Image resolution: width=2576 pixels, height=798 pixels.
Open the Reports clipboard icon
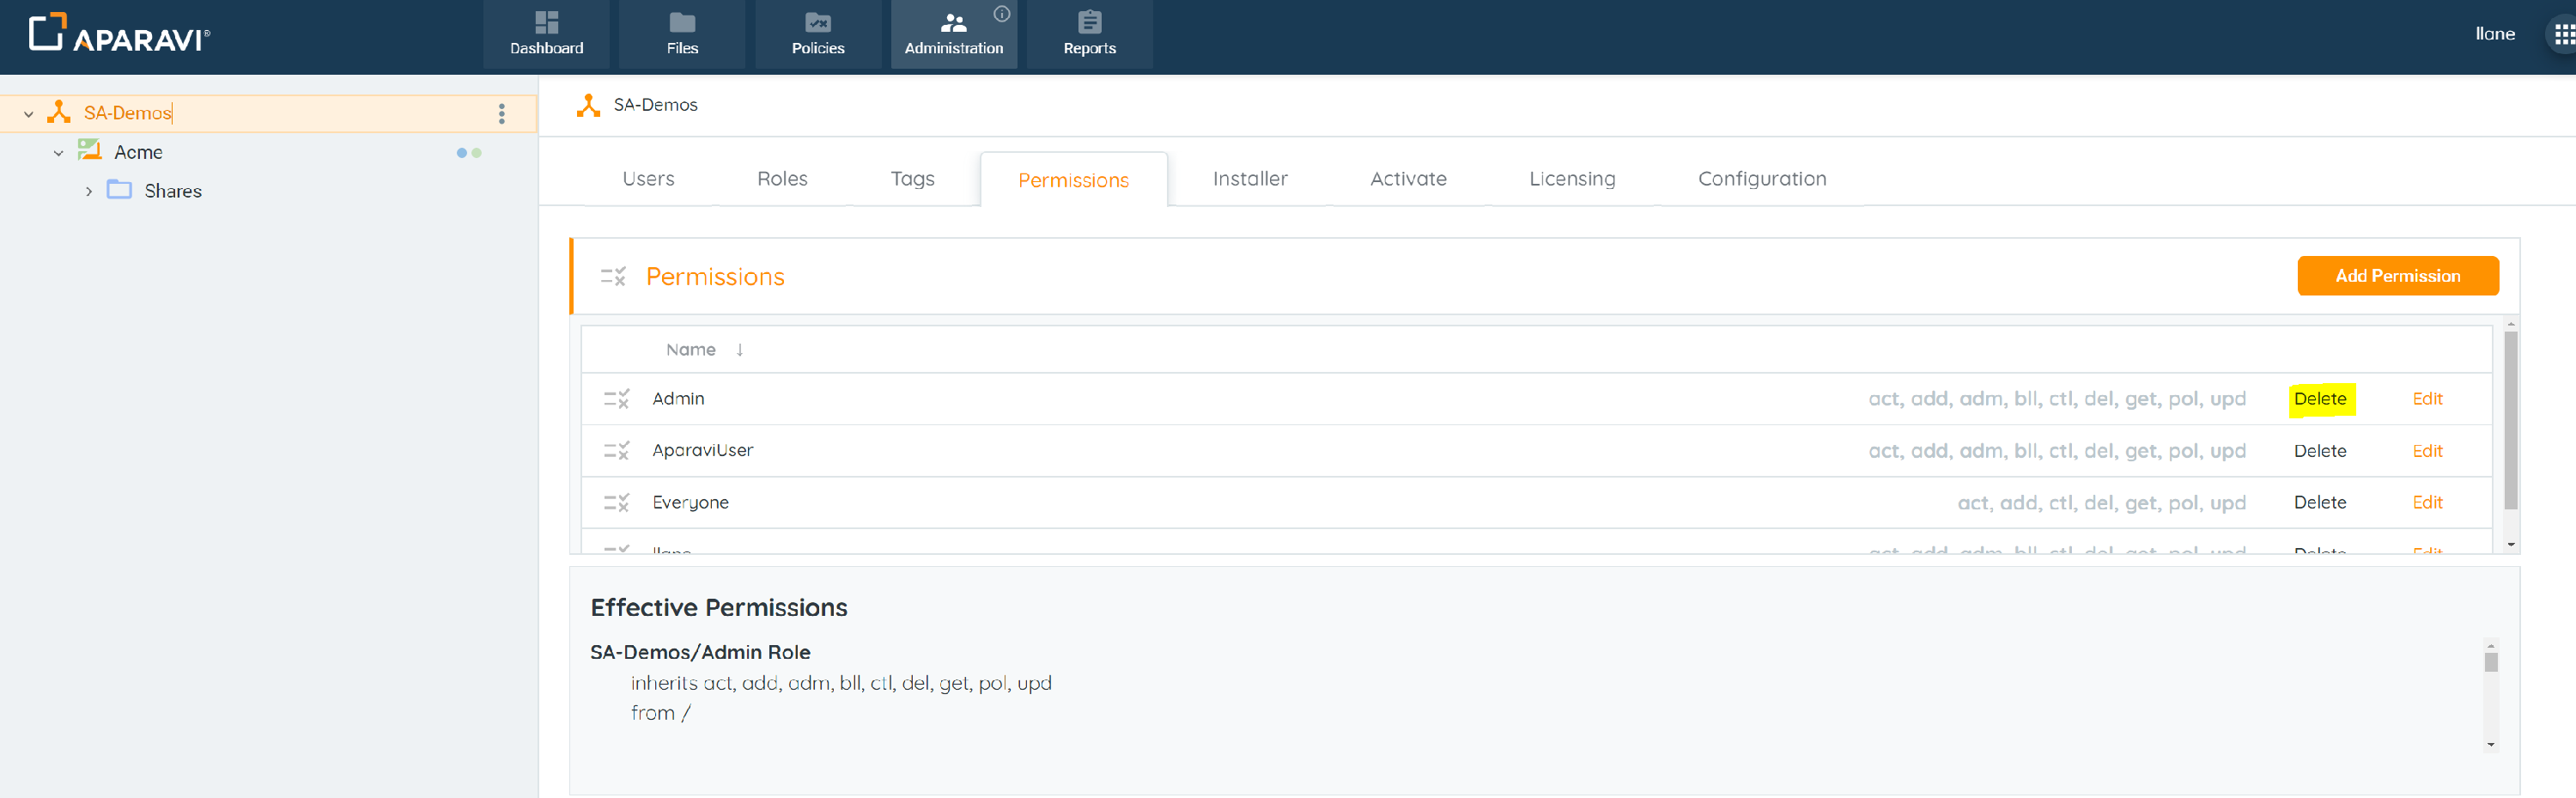(1089, 23)
